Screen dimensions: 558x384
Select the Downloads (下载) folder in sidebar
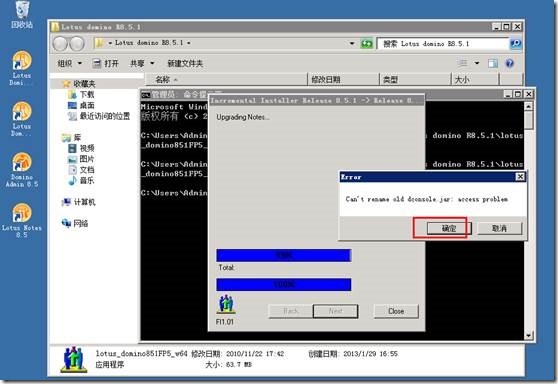[81, 95]
